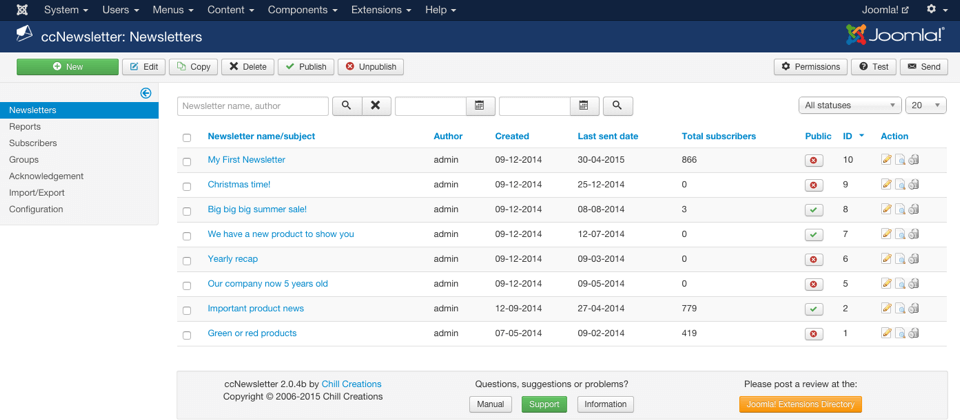Image resolution: width=960 pixels, height=420 pixels.
Task: Select the Test toolbar button
Action: (x=874, y=67)
